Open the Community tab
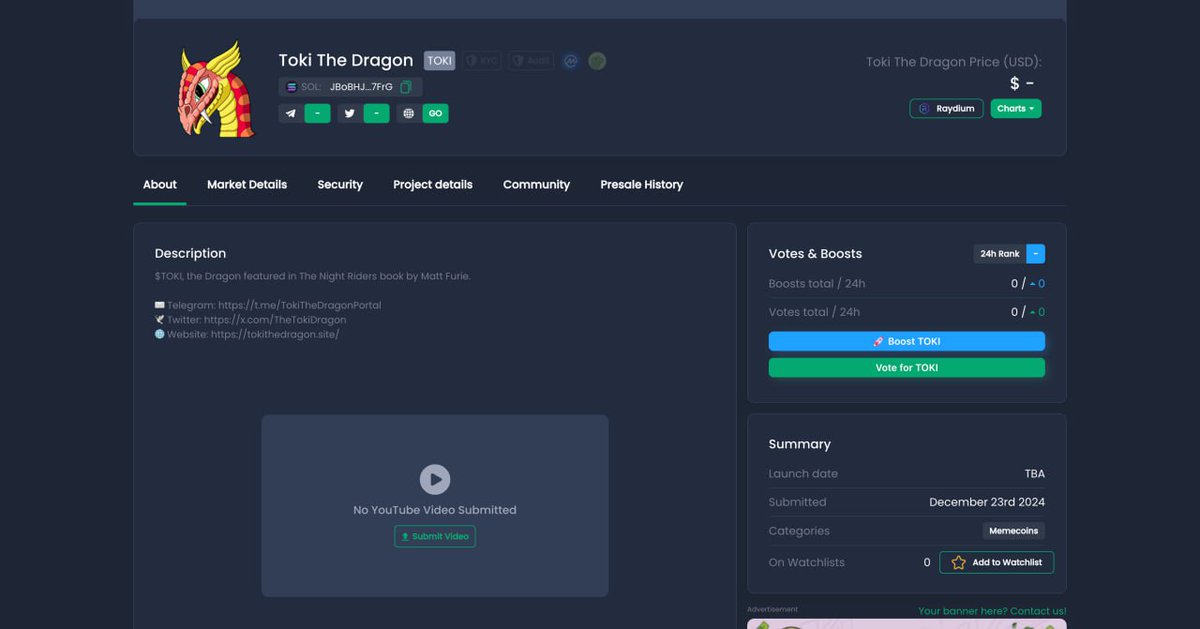This screenshot has width=1200, height=629. click(x=536, y=184)
